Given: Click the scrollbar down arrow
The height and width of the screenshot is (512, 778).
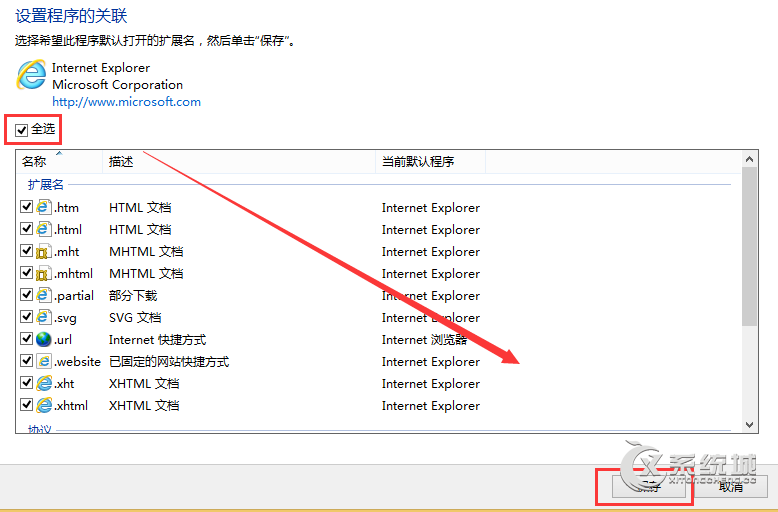Looking at the screenshot, I should (749, 425).
